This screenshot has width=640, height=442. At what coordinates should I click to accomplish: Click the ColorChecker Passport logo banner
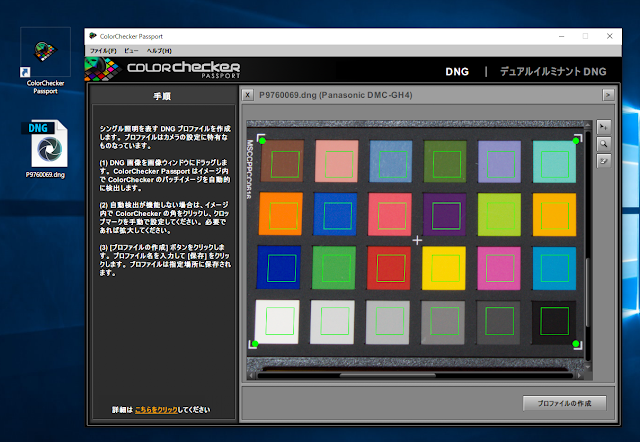[x=163, y=69]
